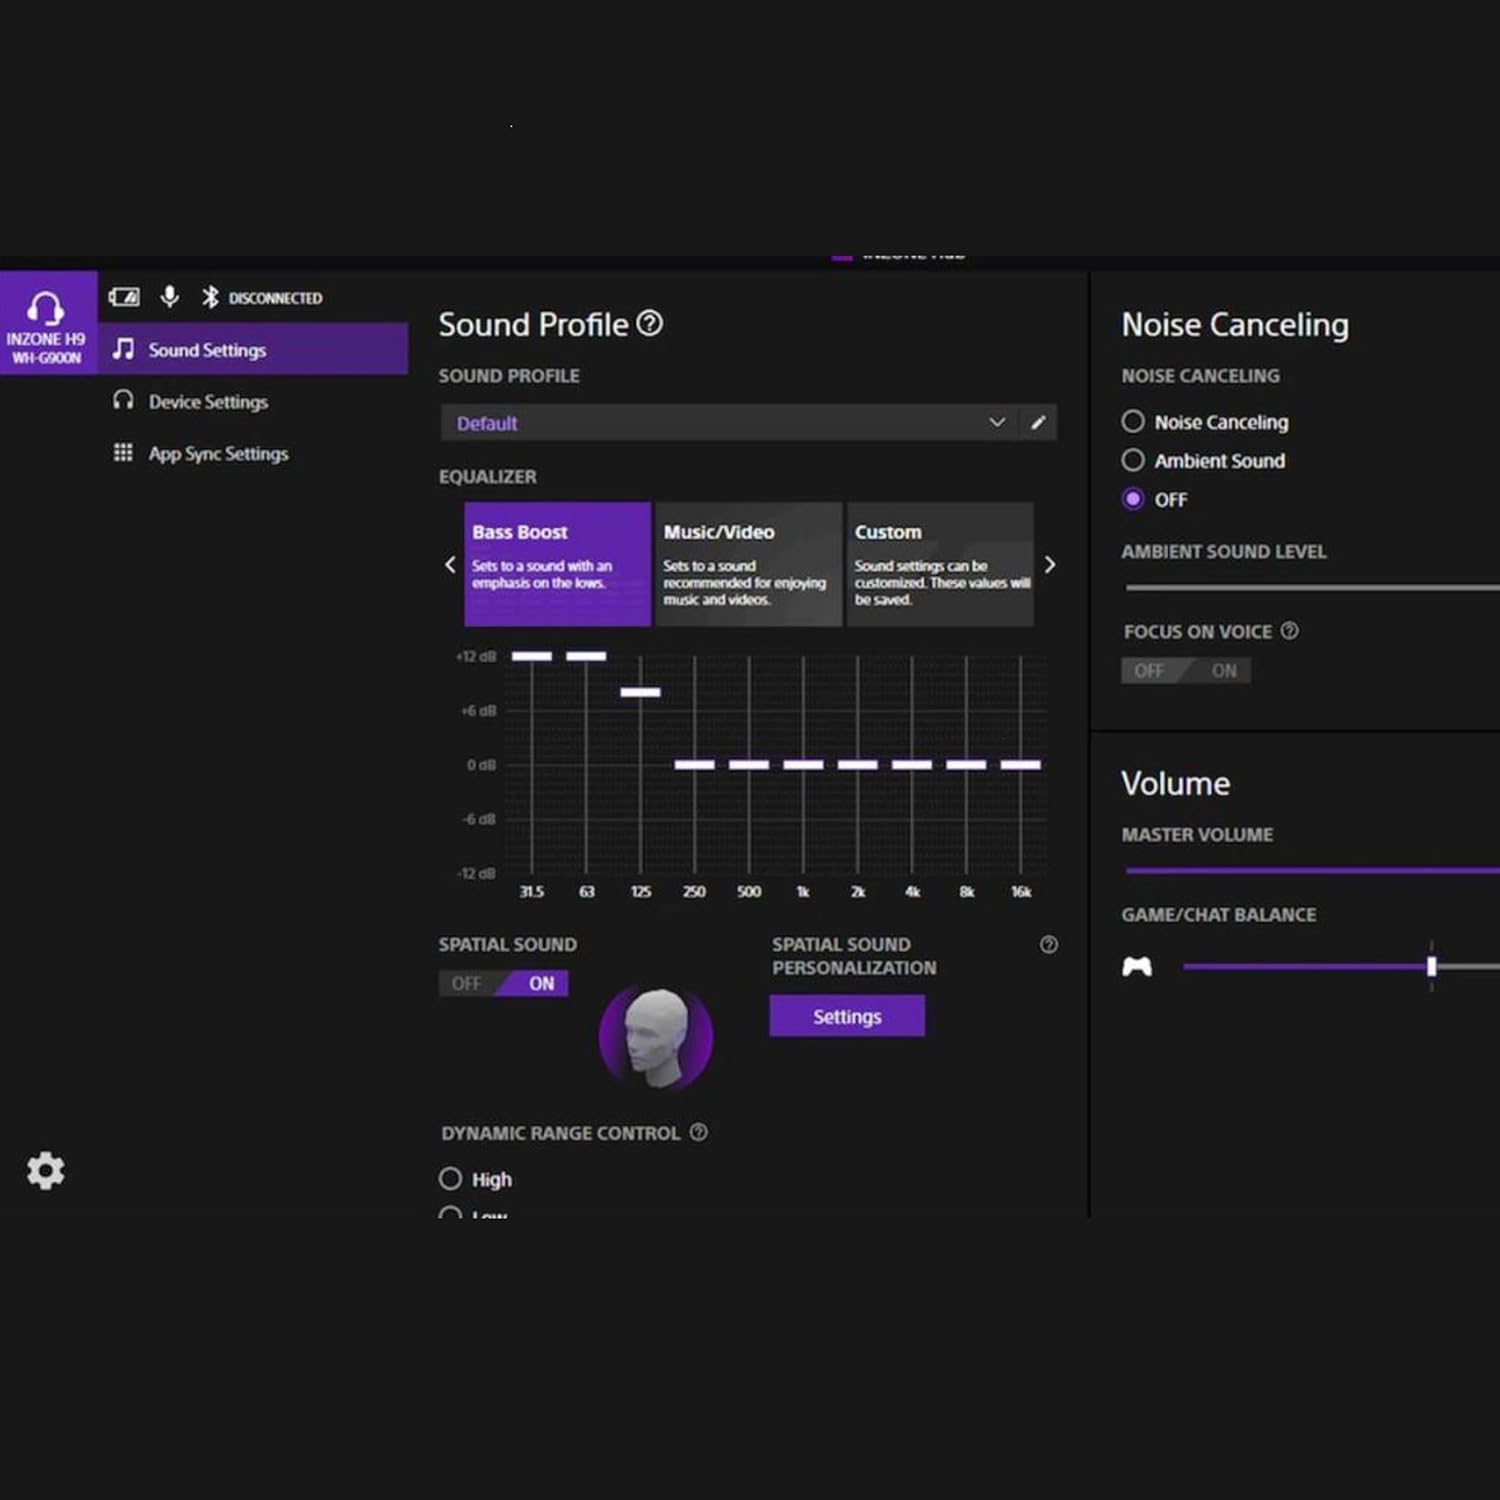Screen dimensions: 1500x1500
Task: Open the Focus on Voice help icon
Action: (1290, 631)
